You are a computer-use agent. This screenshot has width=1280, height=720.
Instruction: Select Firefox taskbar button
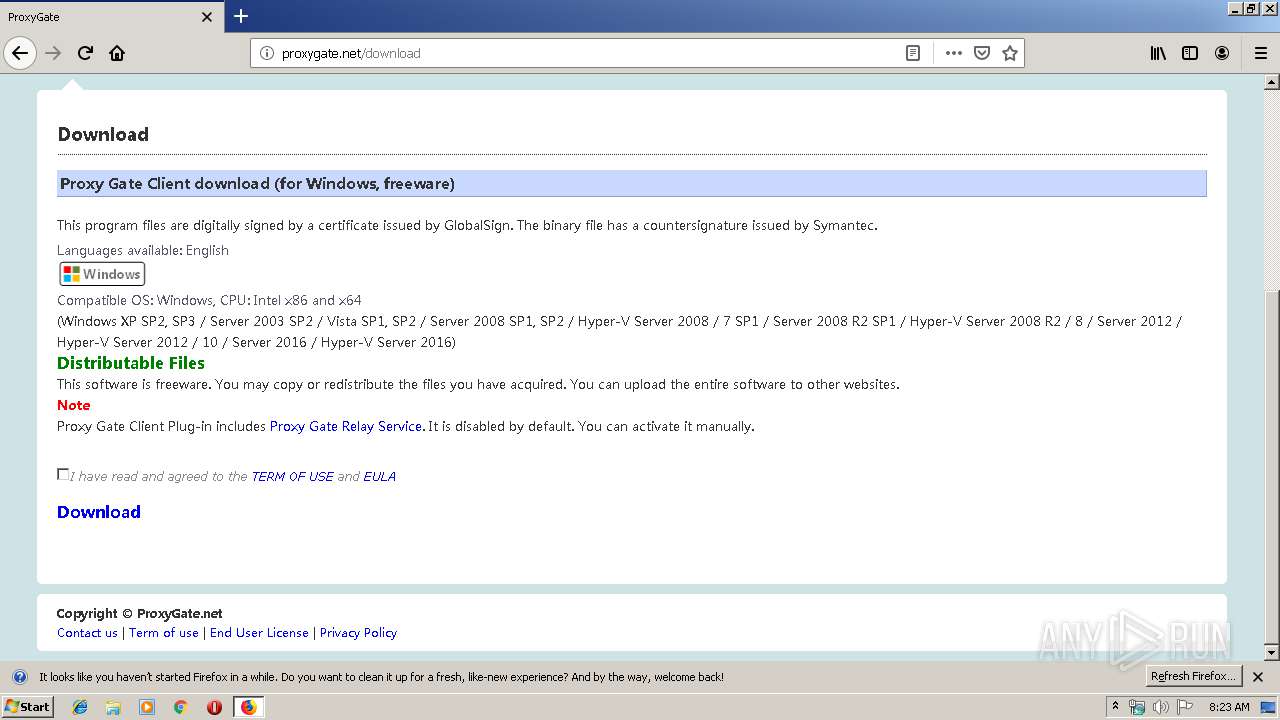248,707
